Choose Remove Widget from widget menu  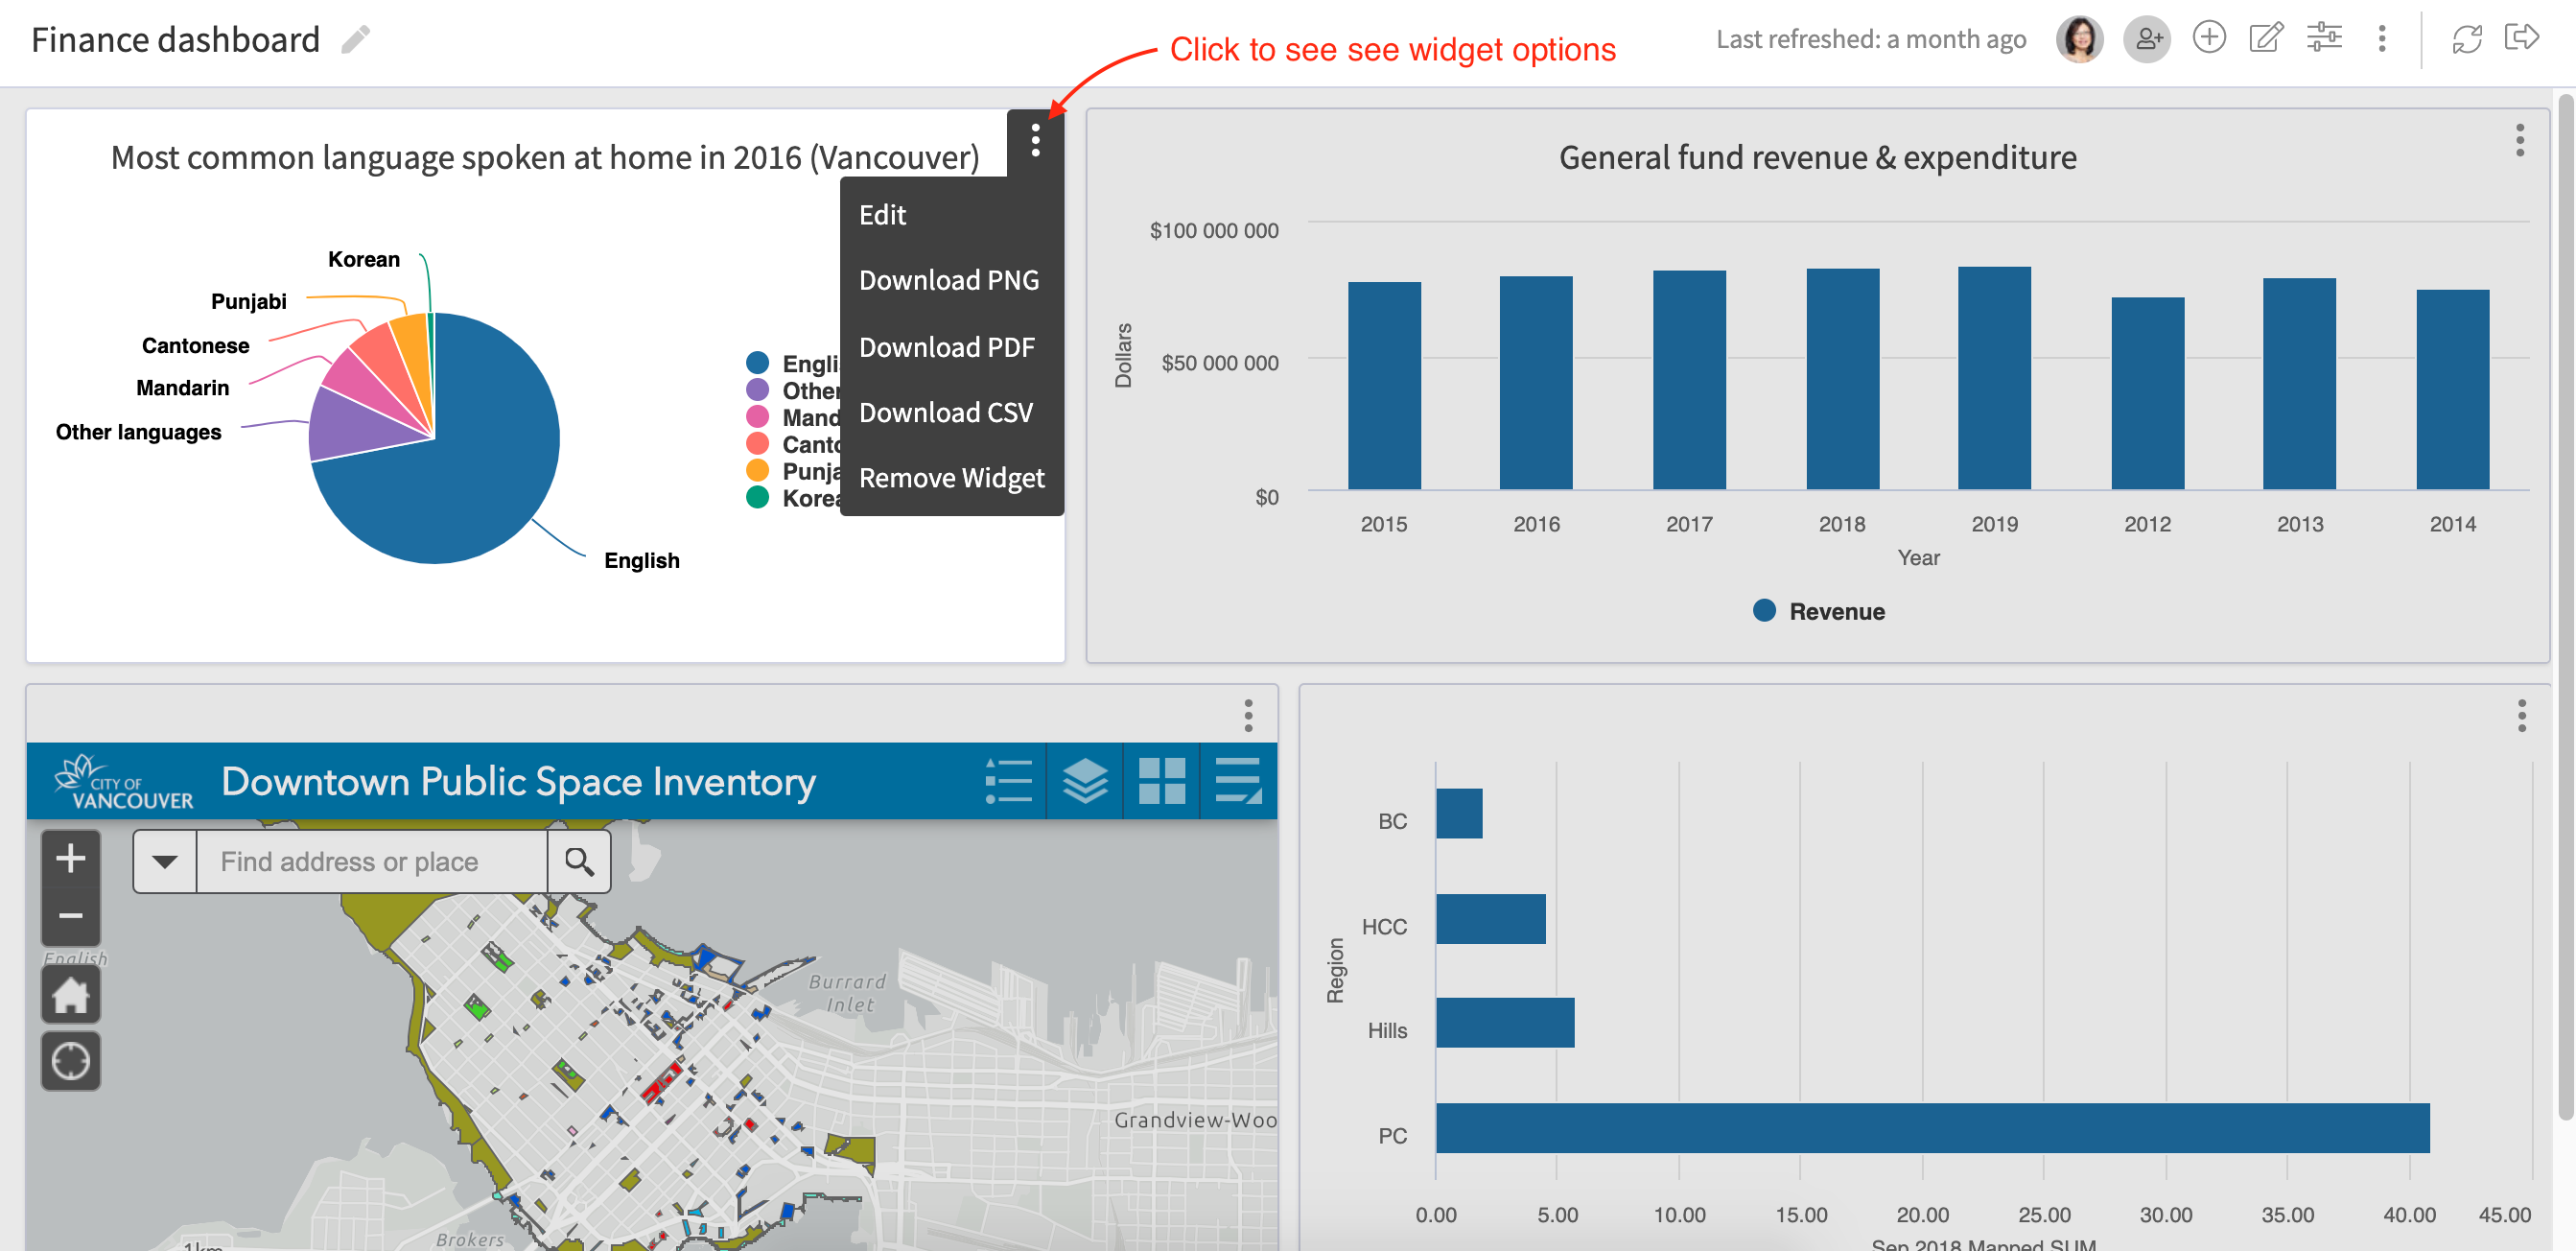point(951,478)
